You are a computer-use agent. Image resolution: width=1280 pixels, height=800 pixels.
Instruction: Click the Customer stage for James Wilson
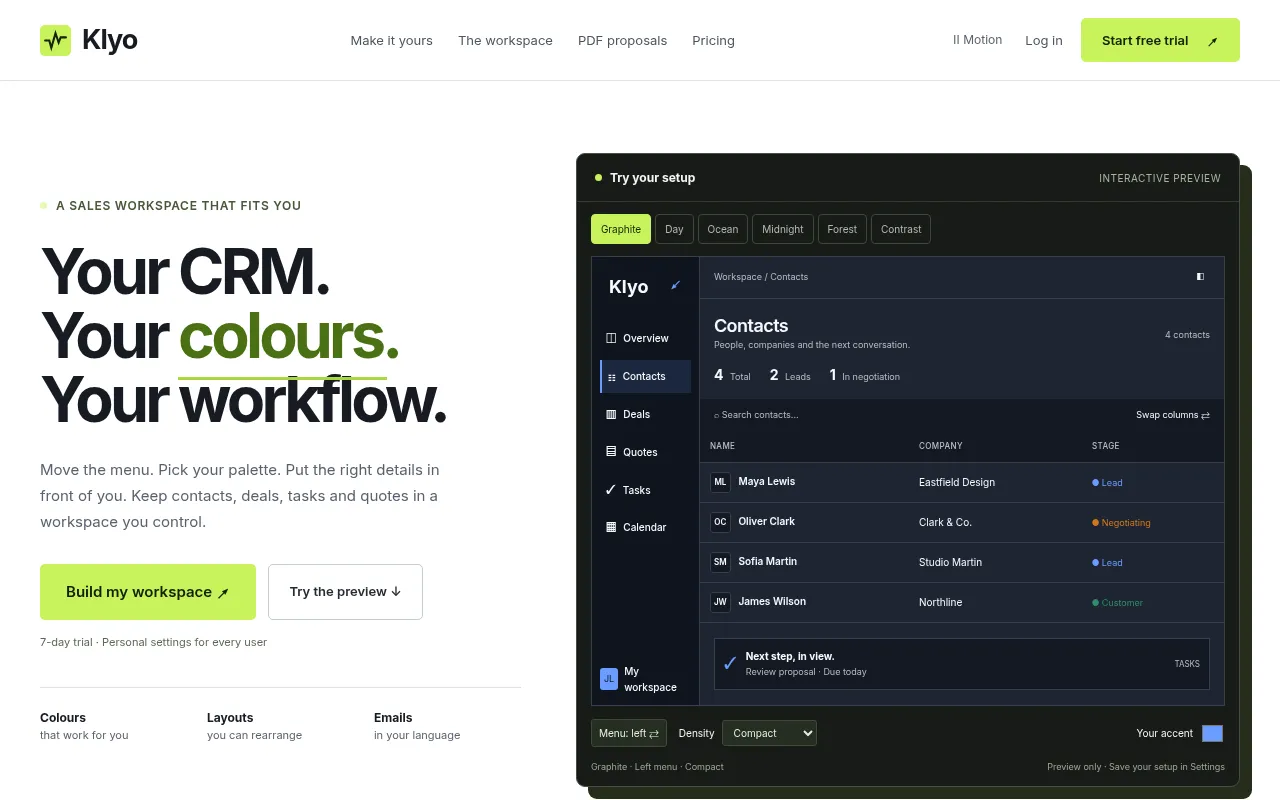point(1117,602)
